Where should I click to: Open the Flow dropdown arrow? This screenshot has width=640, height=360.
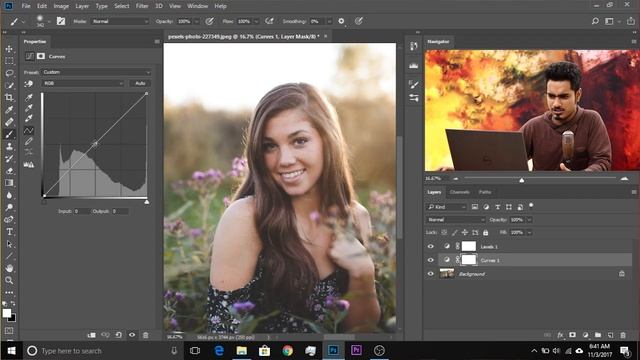[x=256, y=21]
